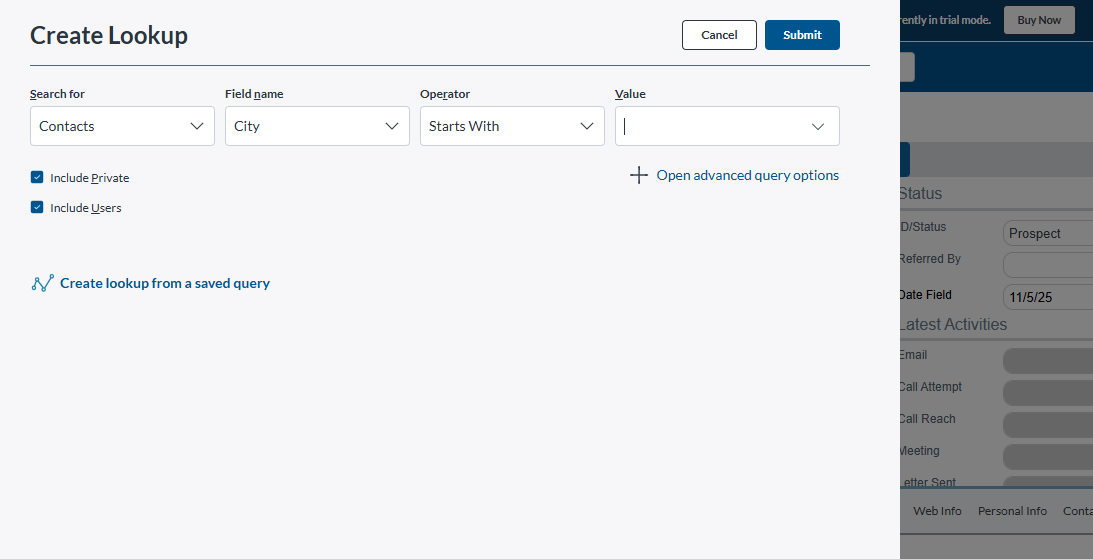Open the Operator Starts With dropdown
Image resolution: width=1093 pixels, height=559 pixels.
[x=512, y=126]
